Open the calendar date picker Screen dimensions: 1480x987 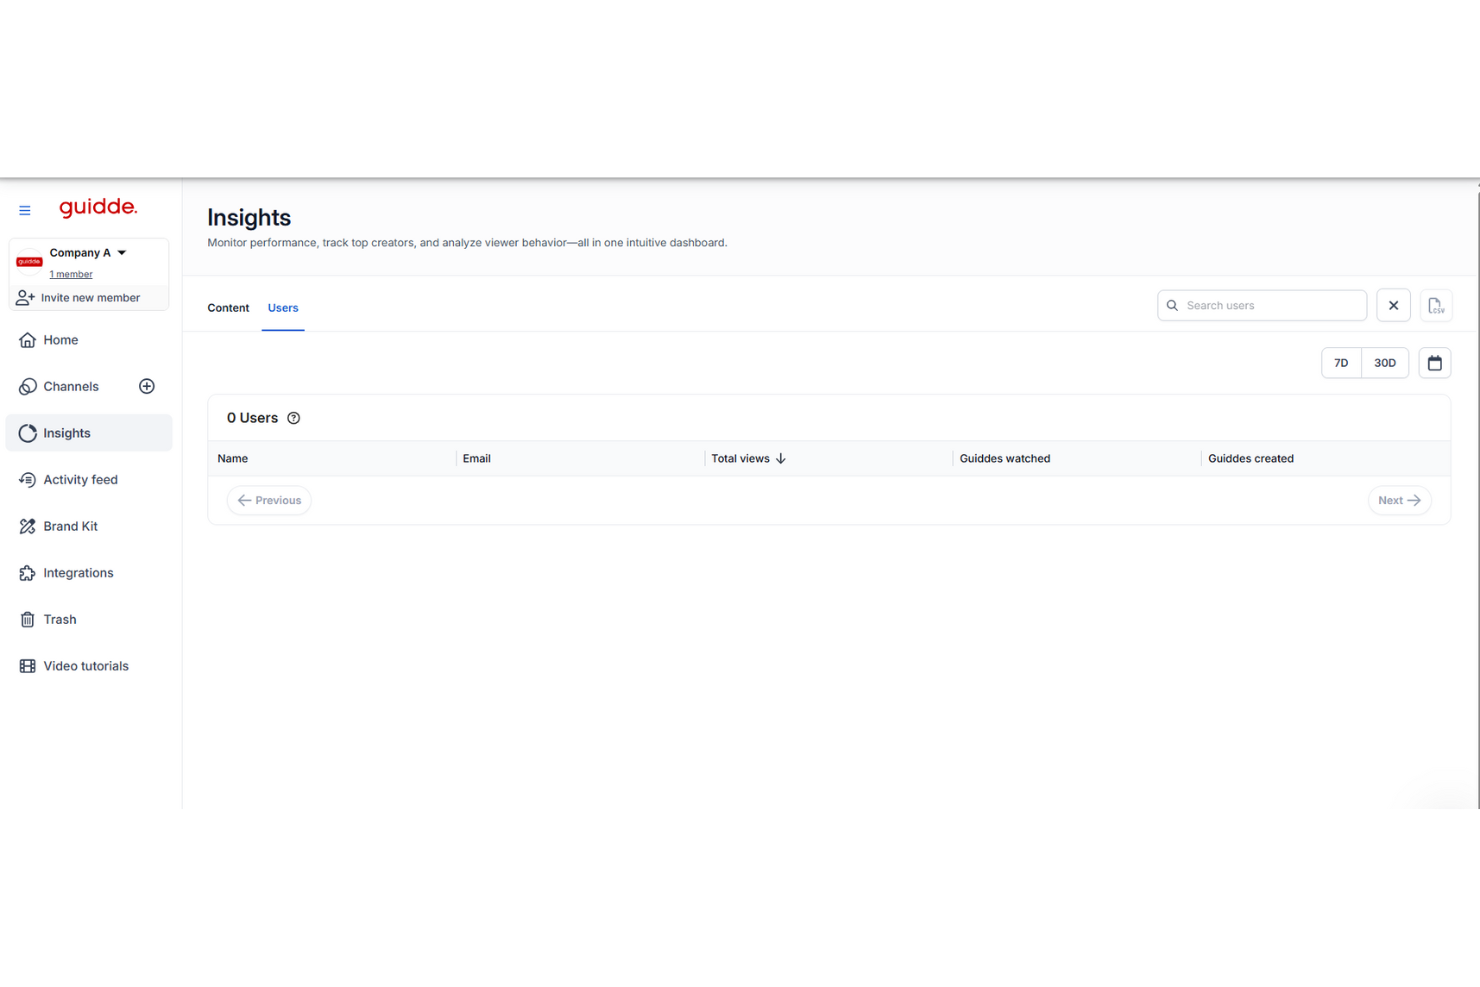[x=1435, y=363]
